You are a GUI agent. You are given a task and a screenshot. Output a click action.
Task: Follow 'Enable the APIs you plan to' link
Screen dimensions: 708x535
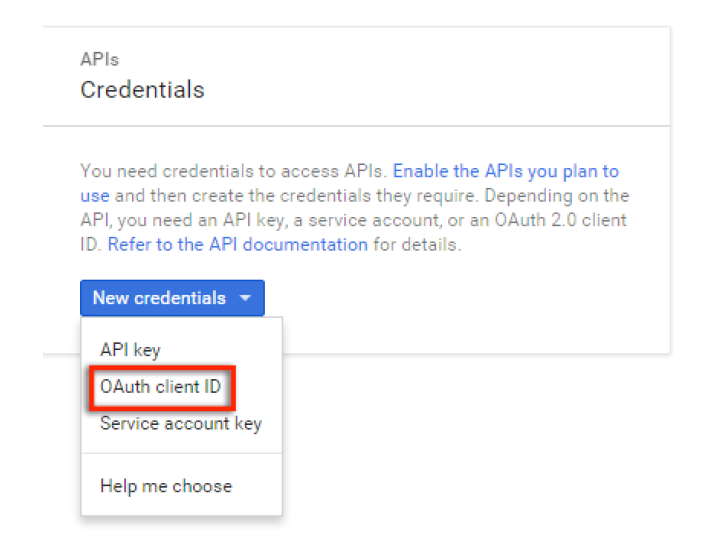pyautogui.click(x=506, y=172)
